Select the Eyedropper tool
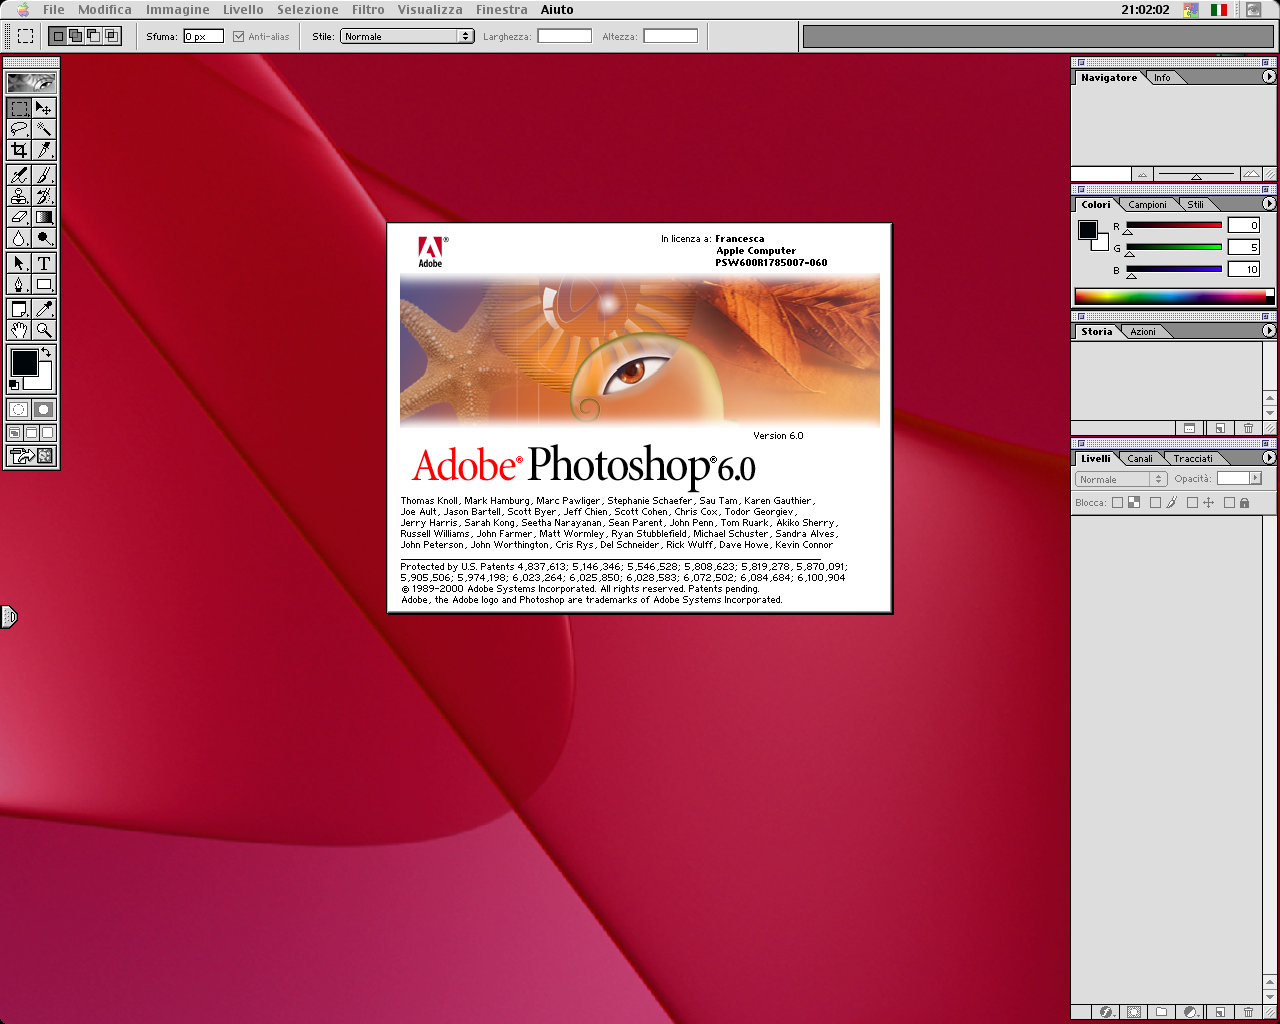 pyautogui.click(x=44, y=309)
